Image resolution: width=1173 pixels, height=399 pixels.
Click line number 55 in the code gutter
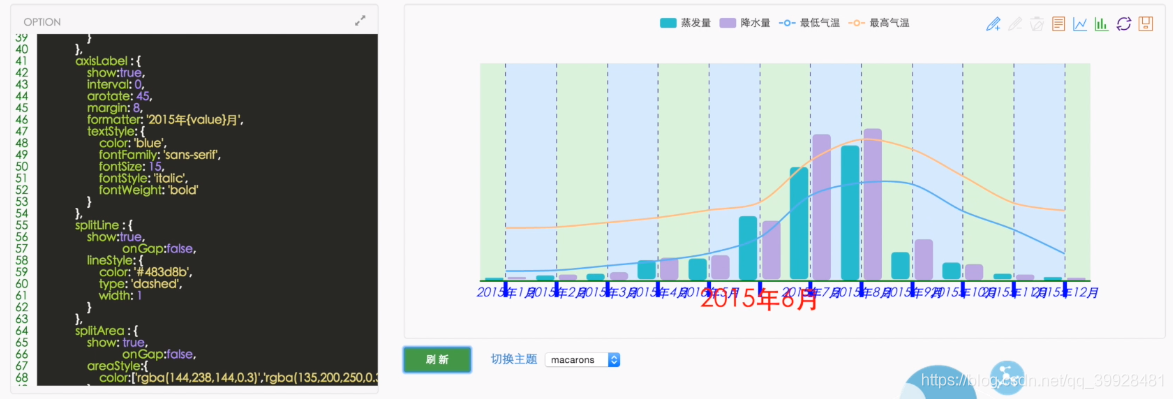point(22,225)
